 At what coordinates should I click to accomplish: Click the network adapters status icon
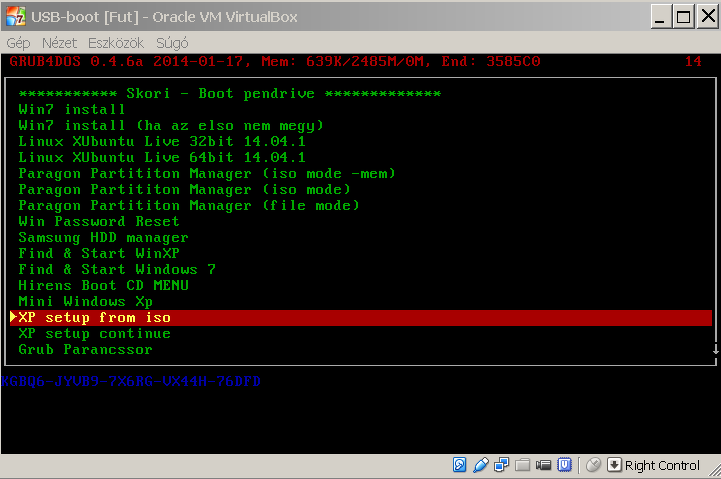pyautogui.click(x=501, y=465)
